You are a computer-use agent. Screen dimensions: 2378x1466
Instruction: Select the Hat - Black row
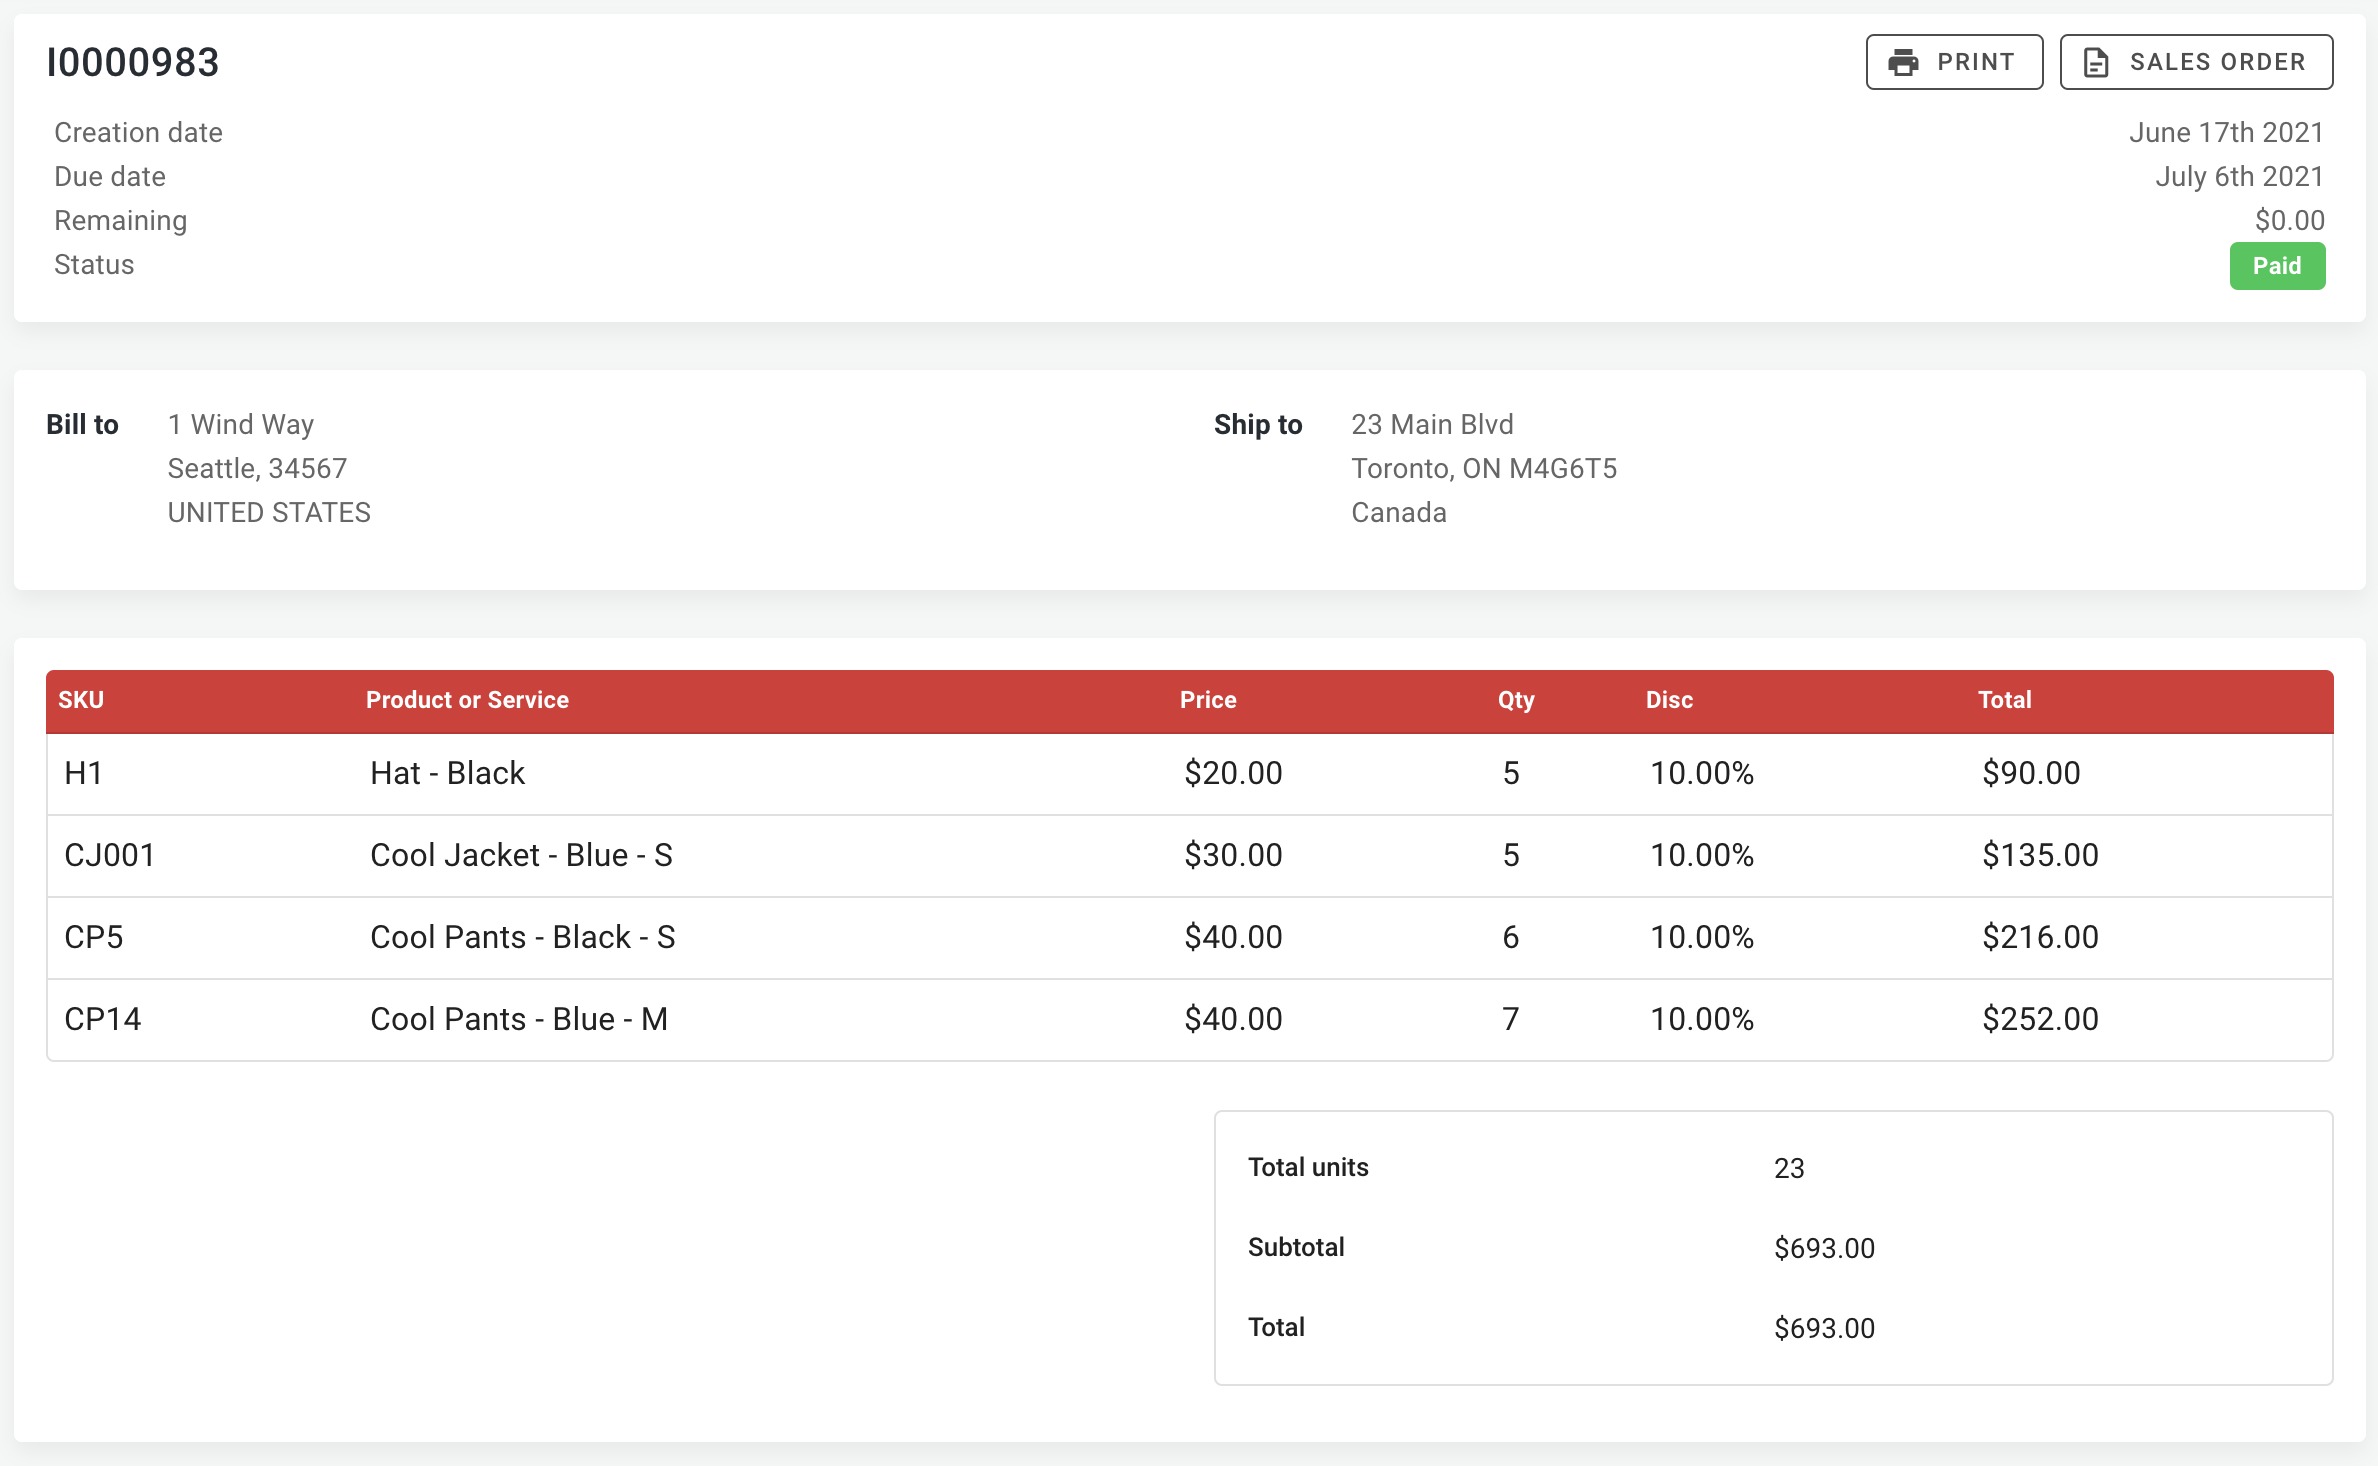pos(447,773)
